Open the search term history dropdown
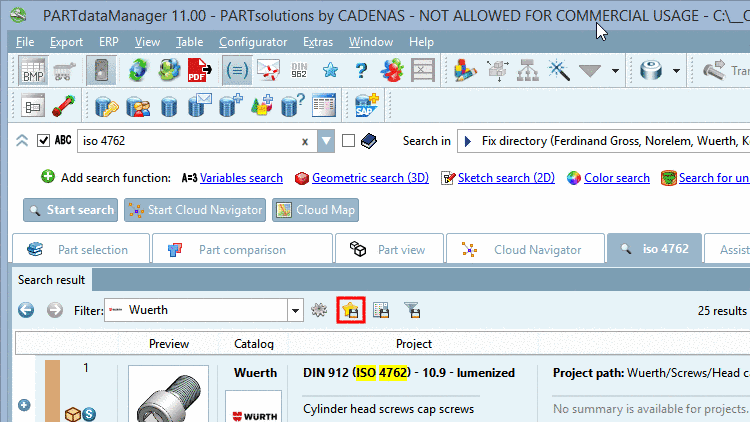 (x=326, y=141)
